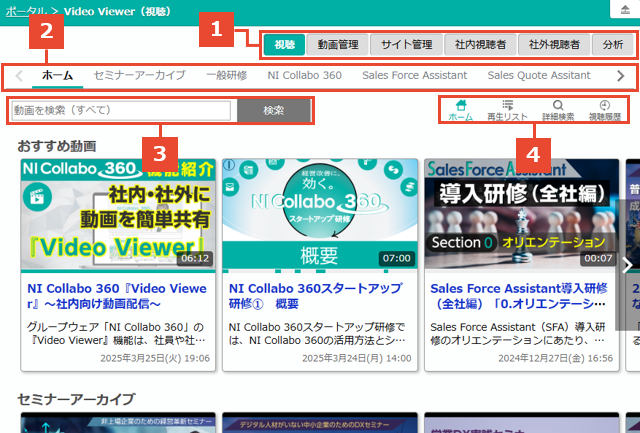Open the Video Viewer 機能紹介 thumbnail

point(118,215)
